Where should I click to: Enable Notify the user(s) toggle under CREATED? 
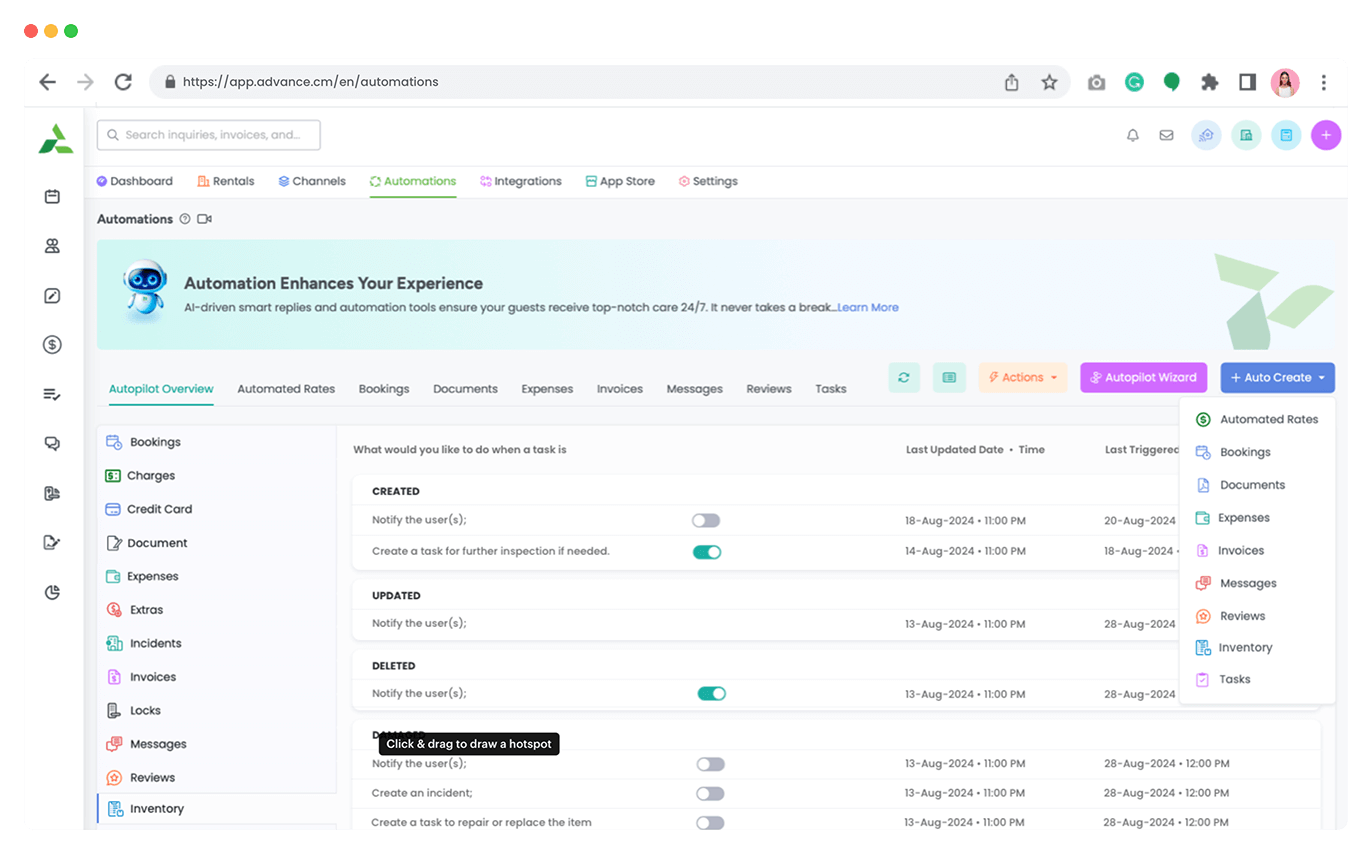tap(706, 521)
